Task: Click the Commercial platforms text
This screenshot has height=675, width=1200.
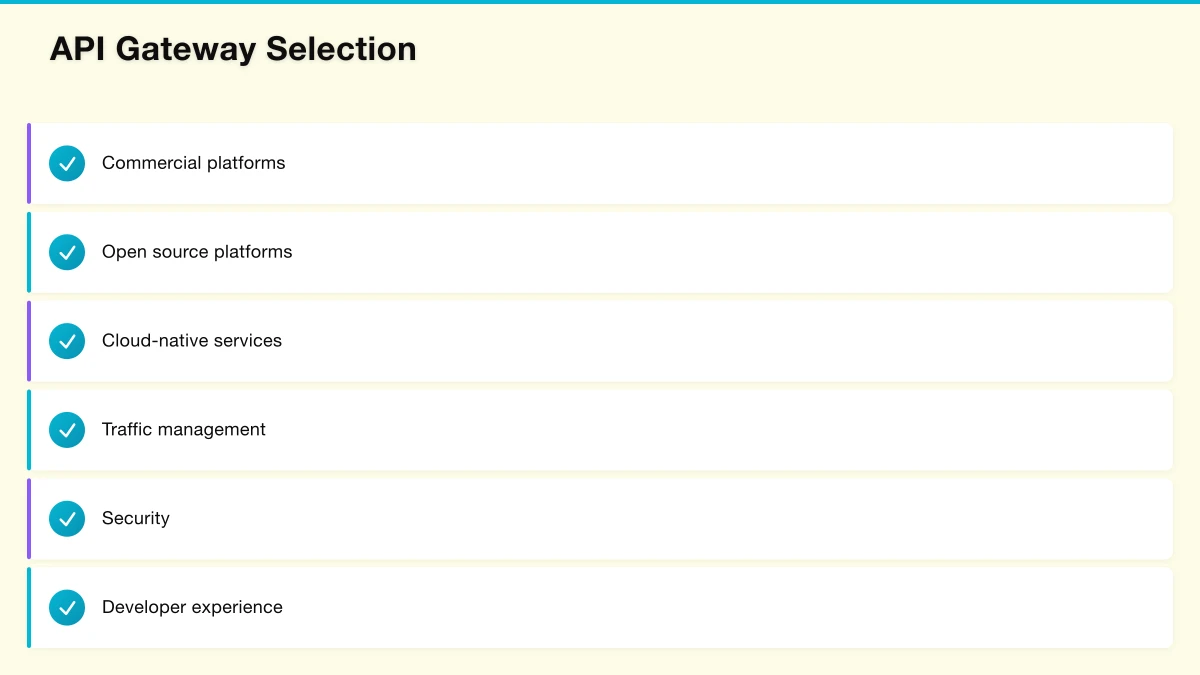Action: pyautogui.click(x=193, y=163)
